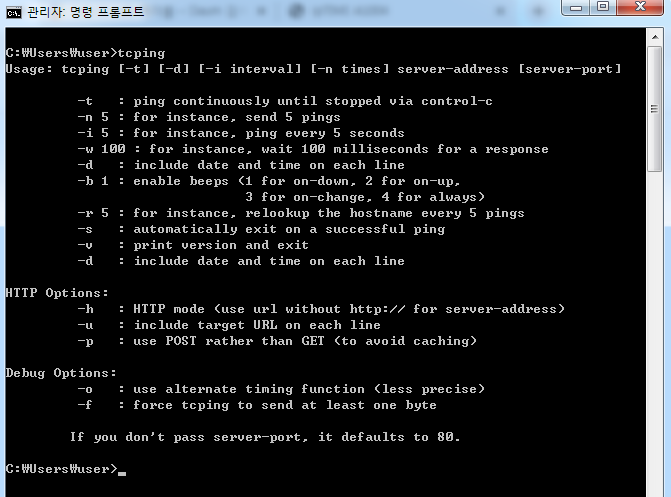The image size is (671, 497).
Task: Click the -f force tcping option line
Action: tap(256, 405)
